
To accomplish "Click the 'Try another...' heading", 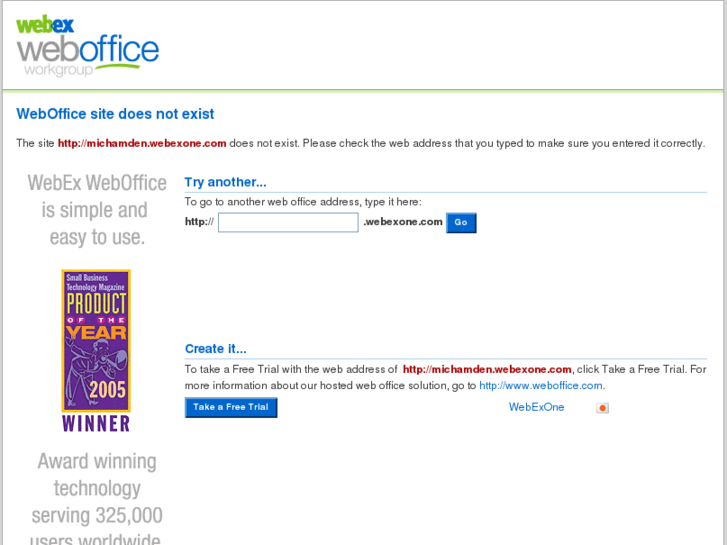I will [225, 182].
